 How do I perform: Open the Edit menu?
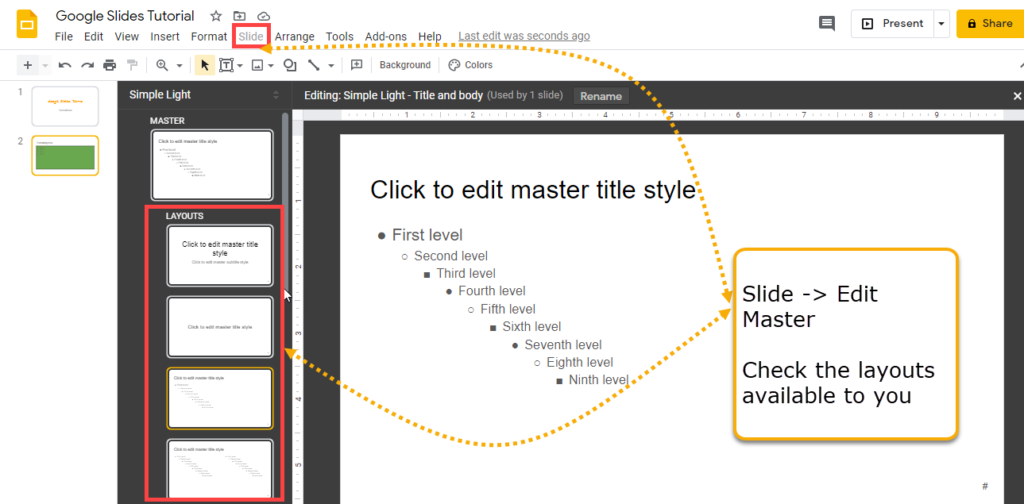click(x=93, y=37)
